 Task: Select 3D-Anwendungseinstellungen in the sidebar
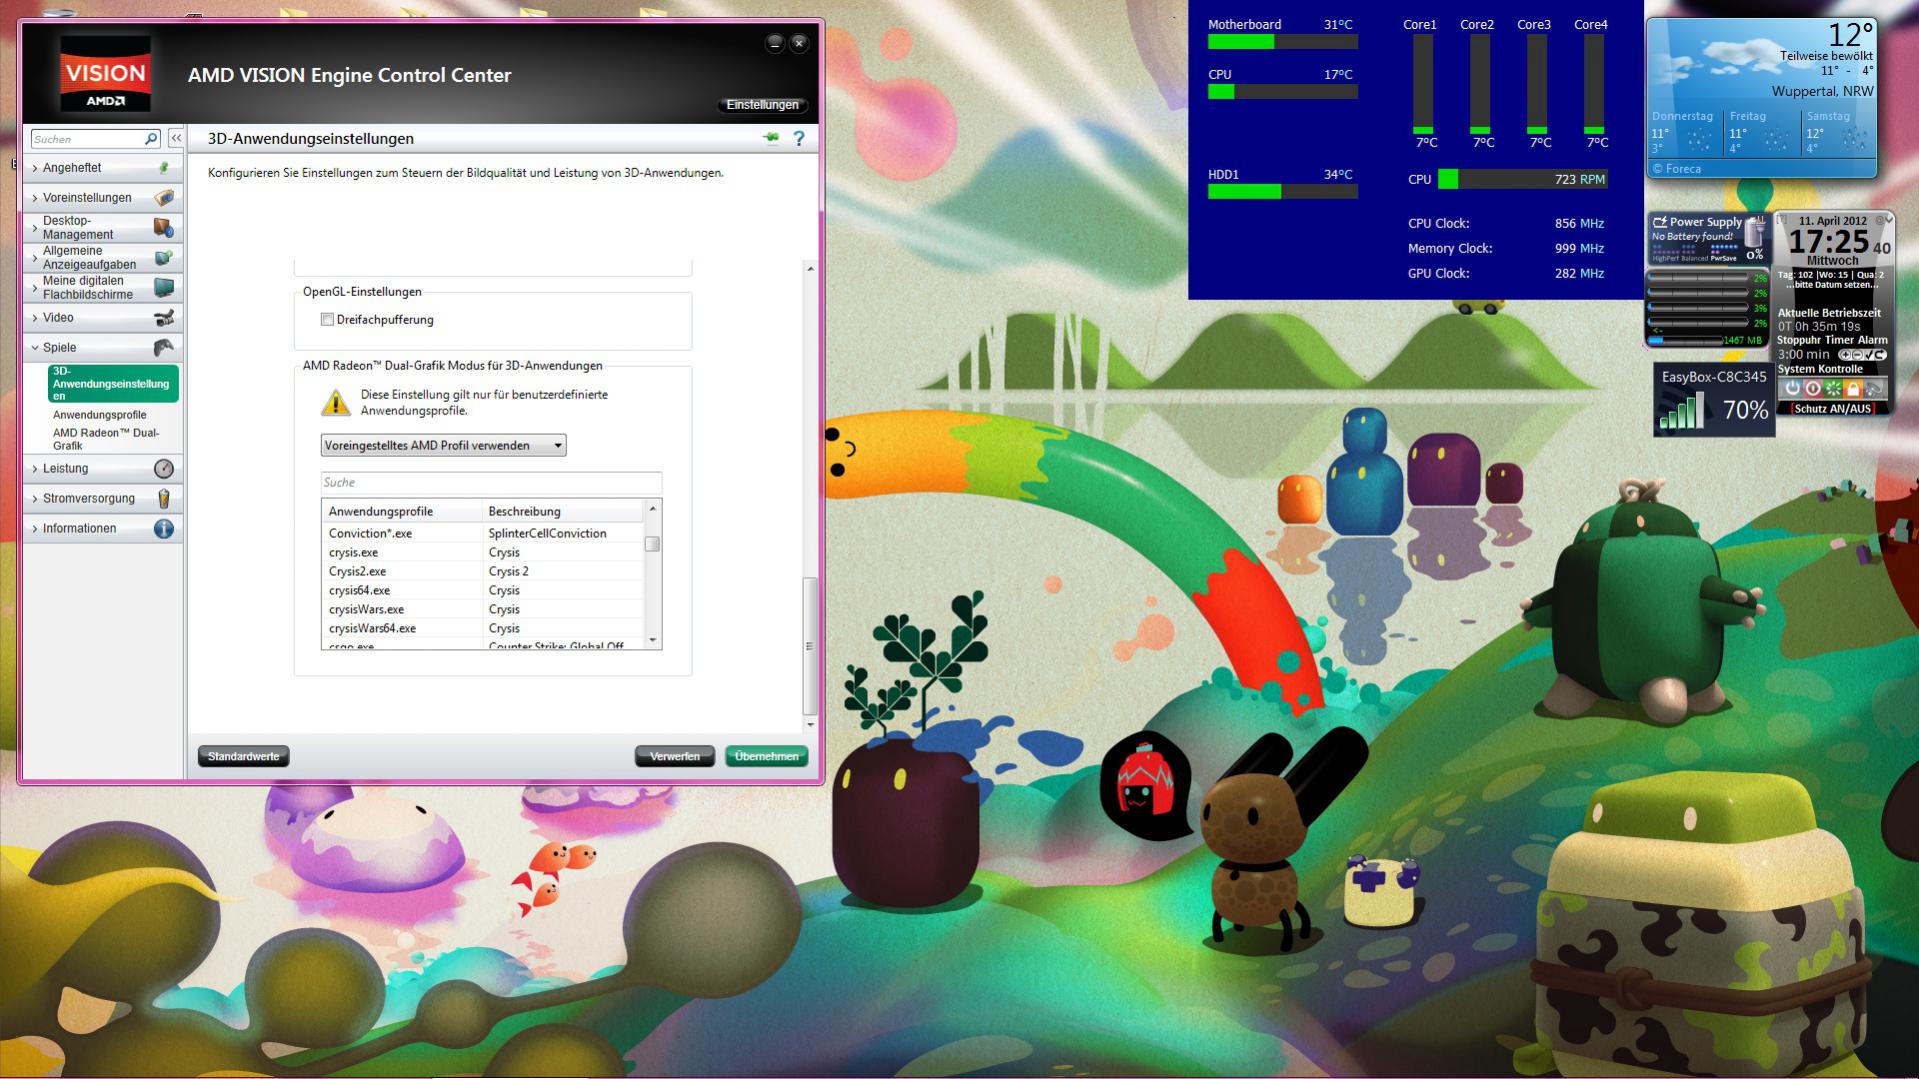112,384
